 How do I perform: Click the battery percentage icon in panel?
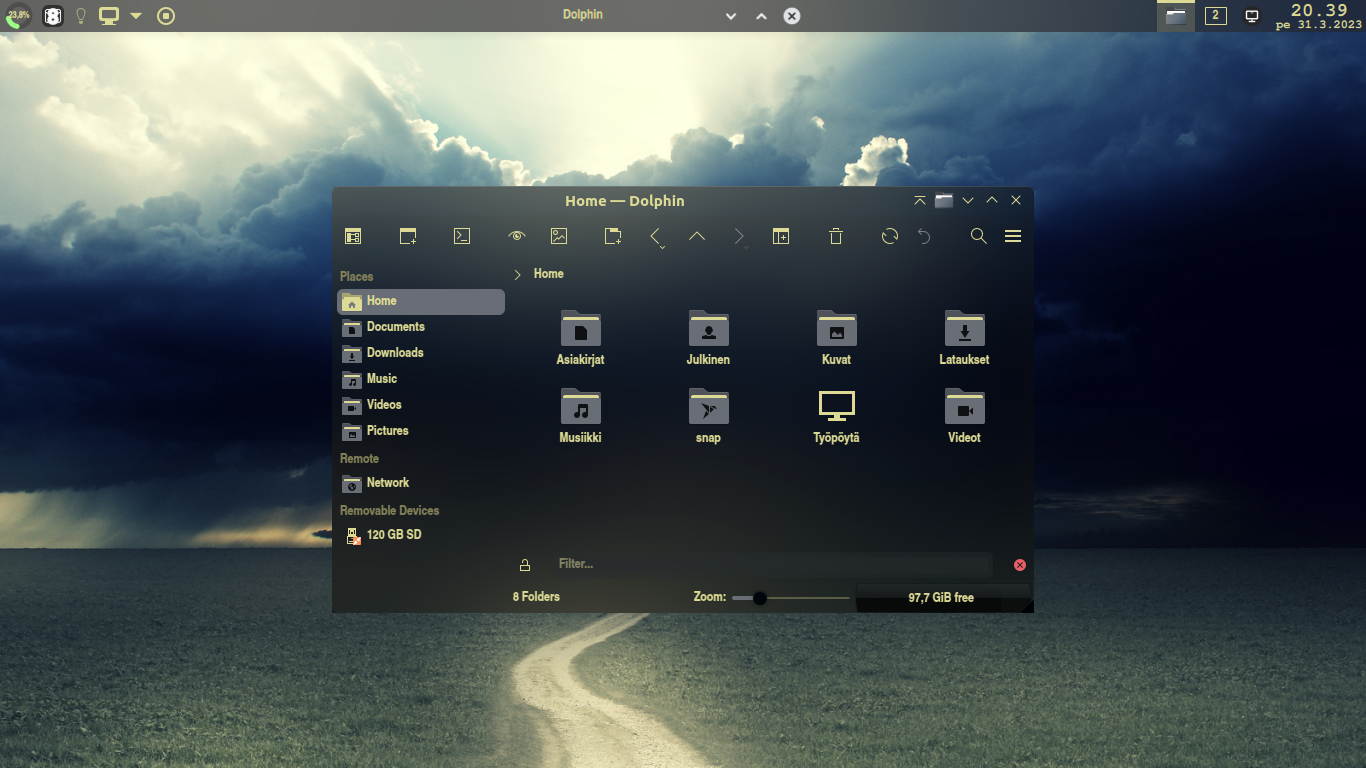pyautogui.click(x=18, y=16)
